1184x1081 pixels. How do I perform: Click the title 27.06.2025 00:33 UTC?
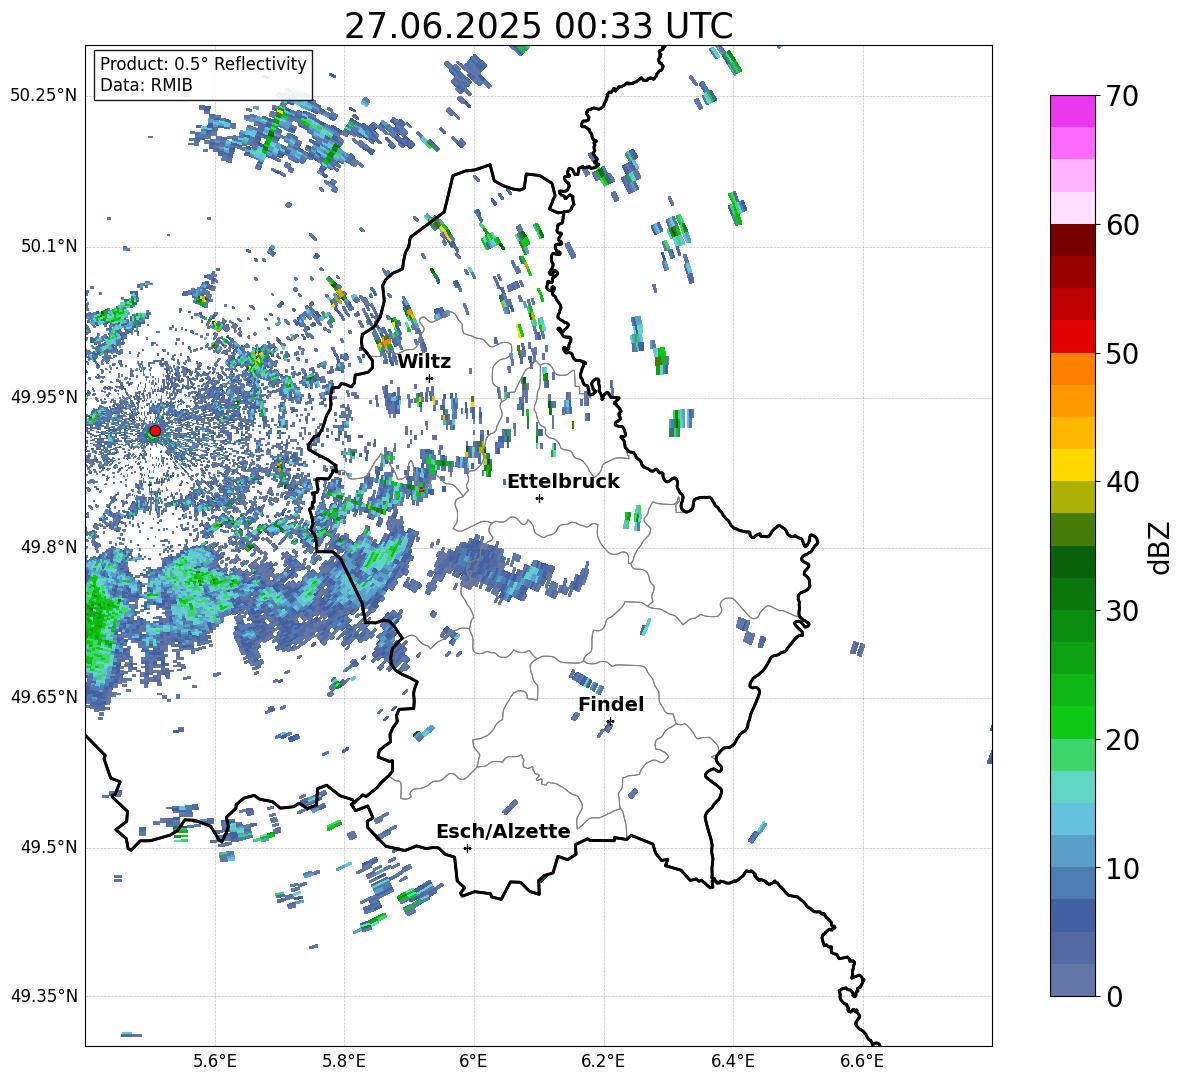(538, 26)
